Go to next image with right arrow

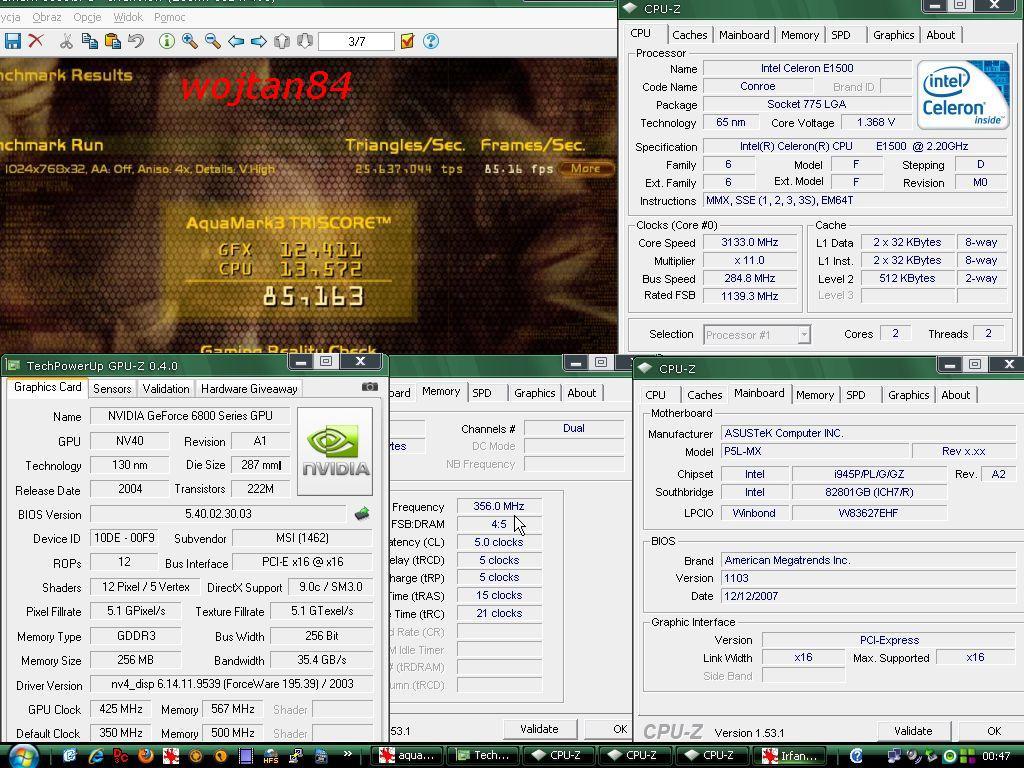click(259, 41)
